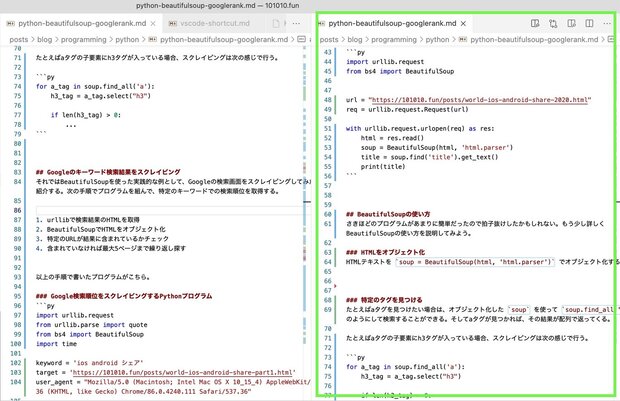Click '以上の手順で書いたプログラムがこちら。' on line 93
Image resolution: width=620 pixels, height=401 pixels.
click(x=93, y=277)
